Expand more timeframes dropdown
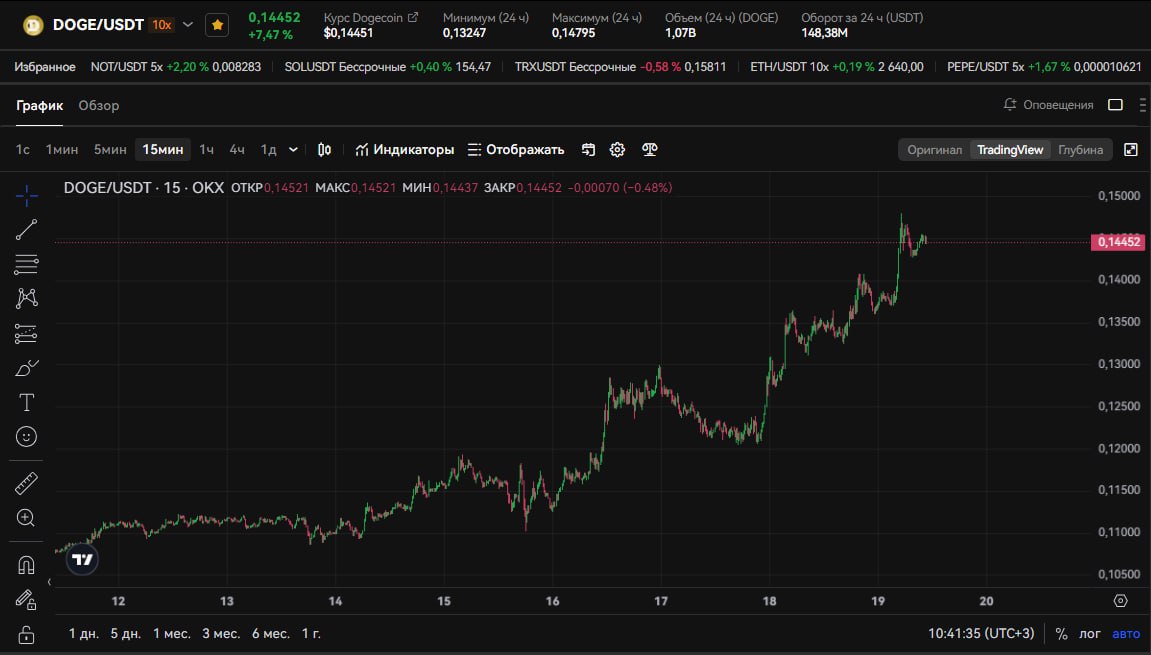The width and height of the screenshot is (1151, 655). tap(293, 150)
